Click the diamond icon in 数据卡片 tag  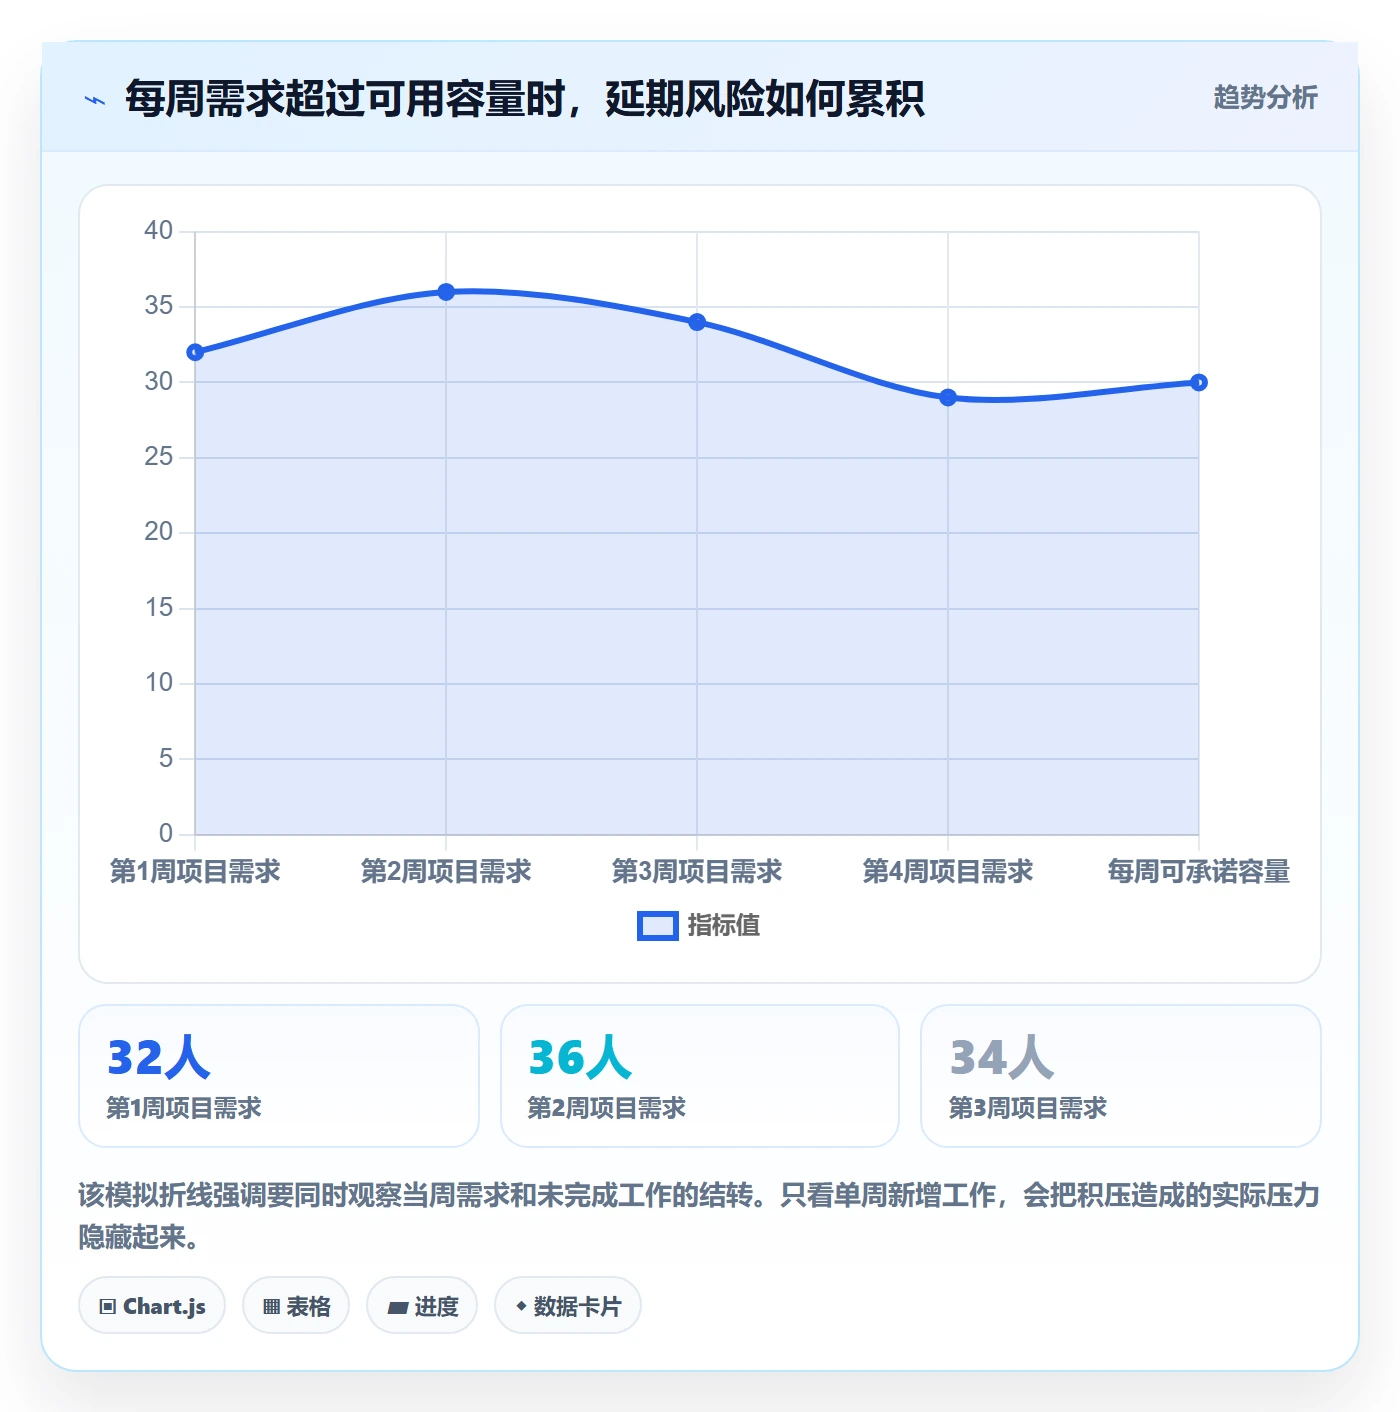coord(521,1306)
